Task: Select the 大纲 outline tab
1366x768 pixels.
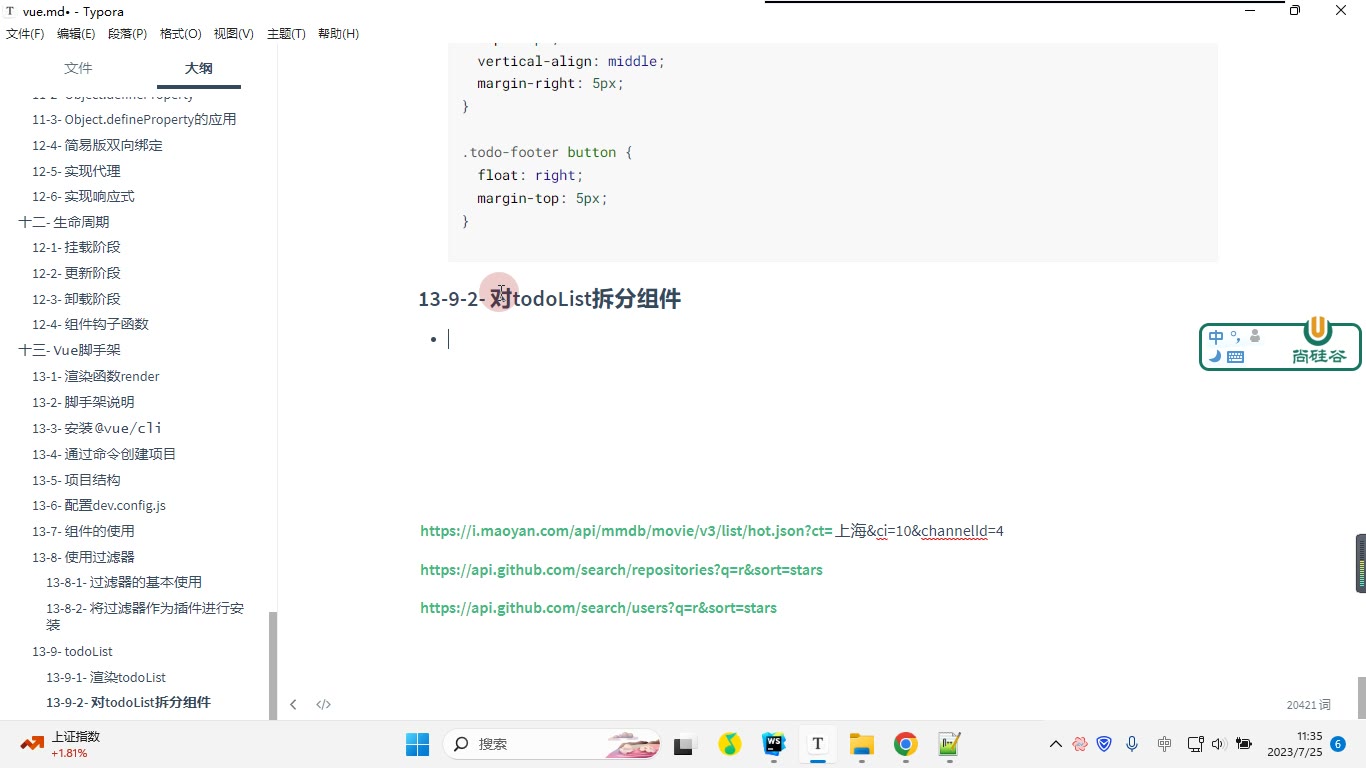Action: point(199,68)
